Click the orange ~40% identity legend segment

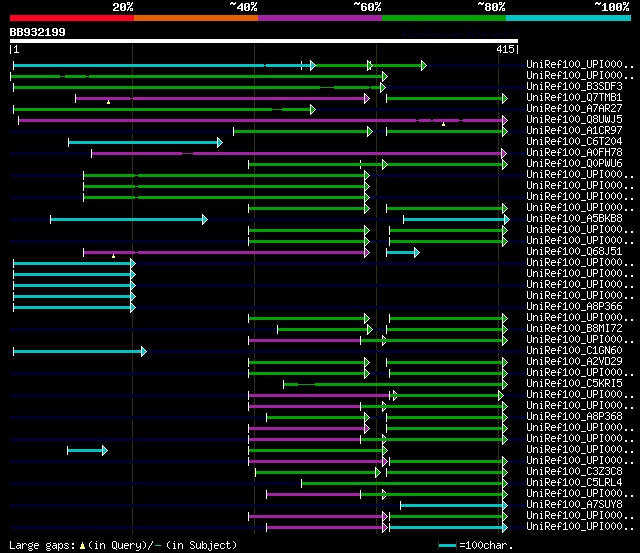coord(196,18)
